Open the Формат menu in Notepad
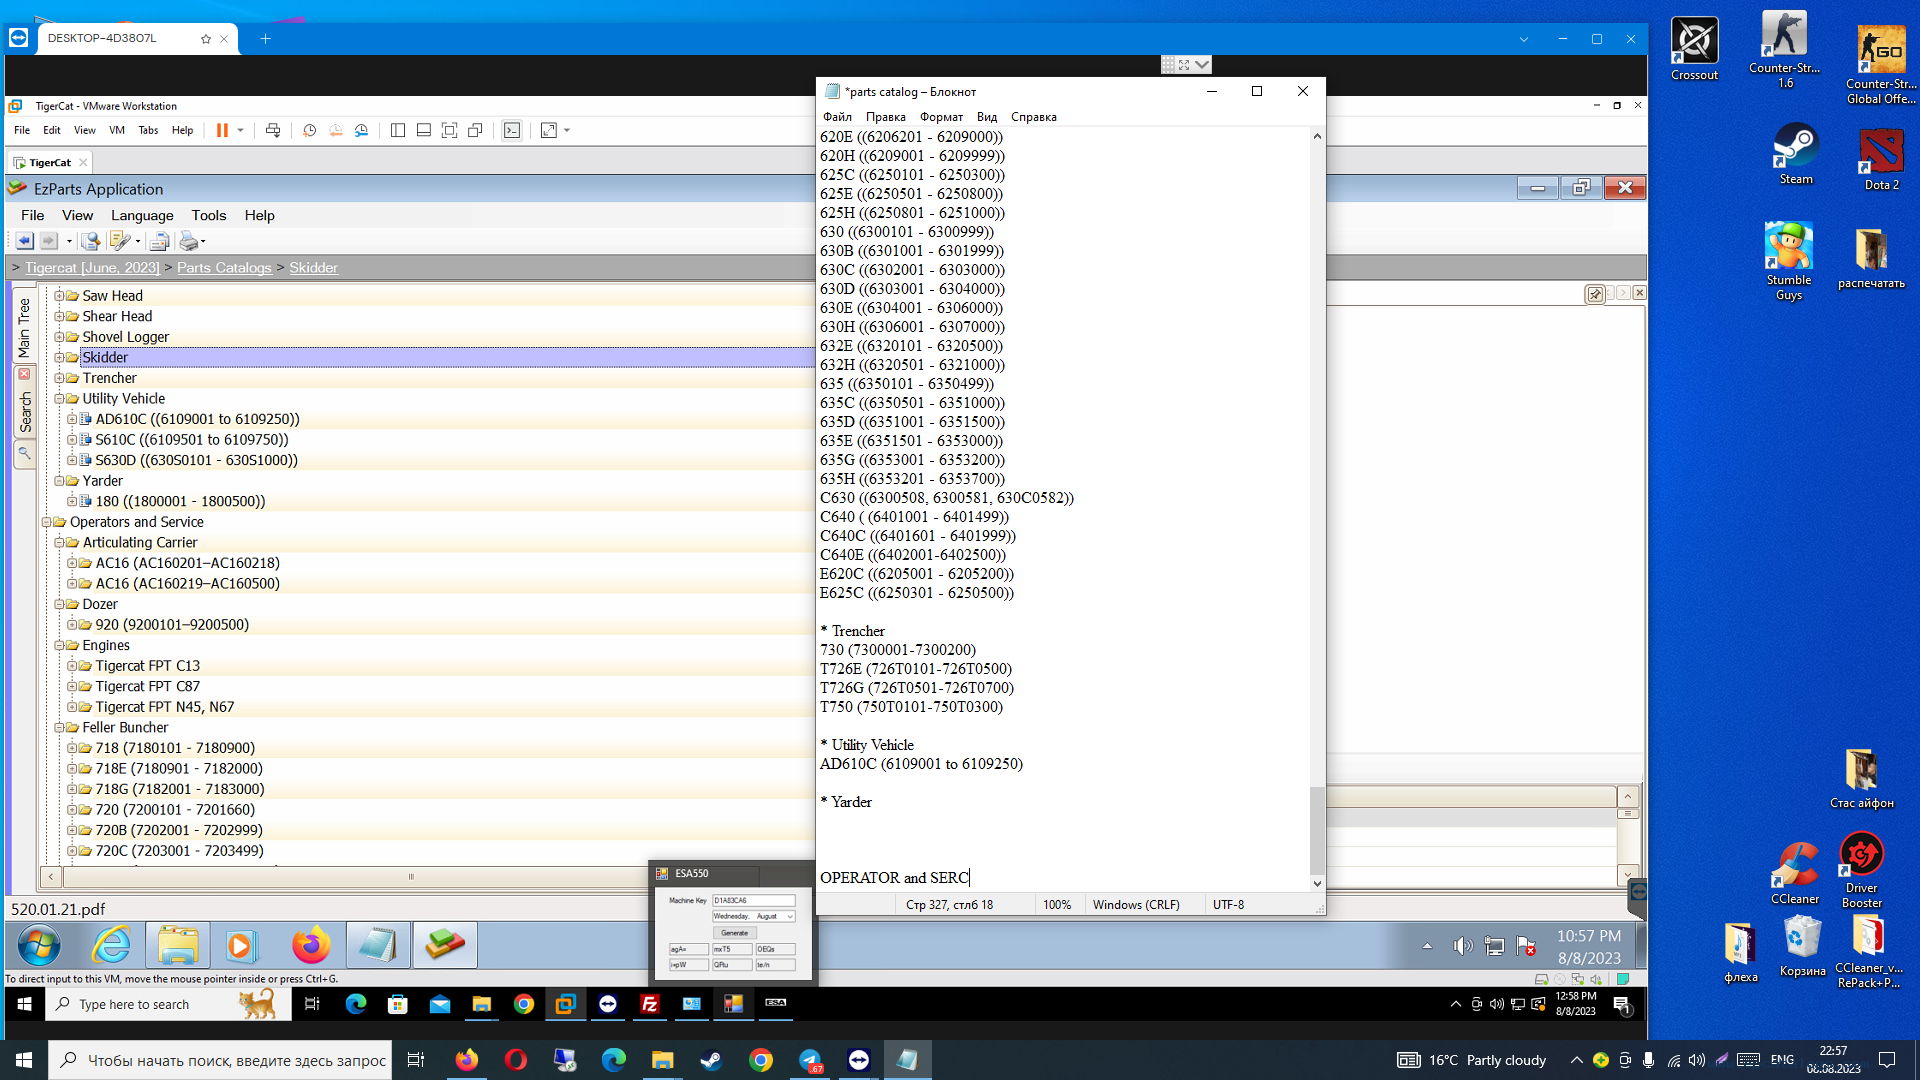Viewport: 1920px width, 1080px height. click(941, 117)
